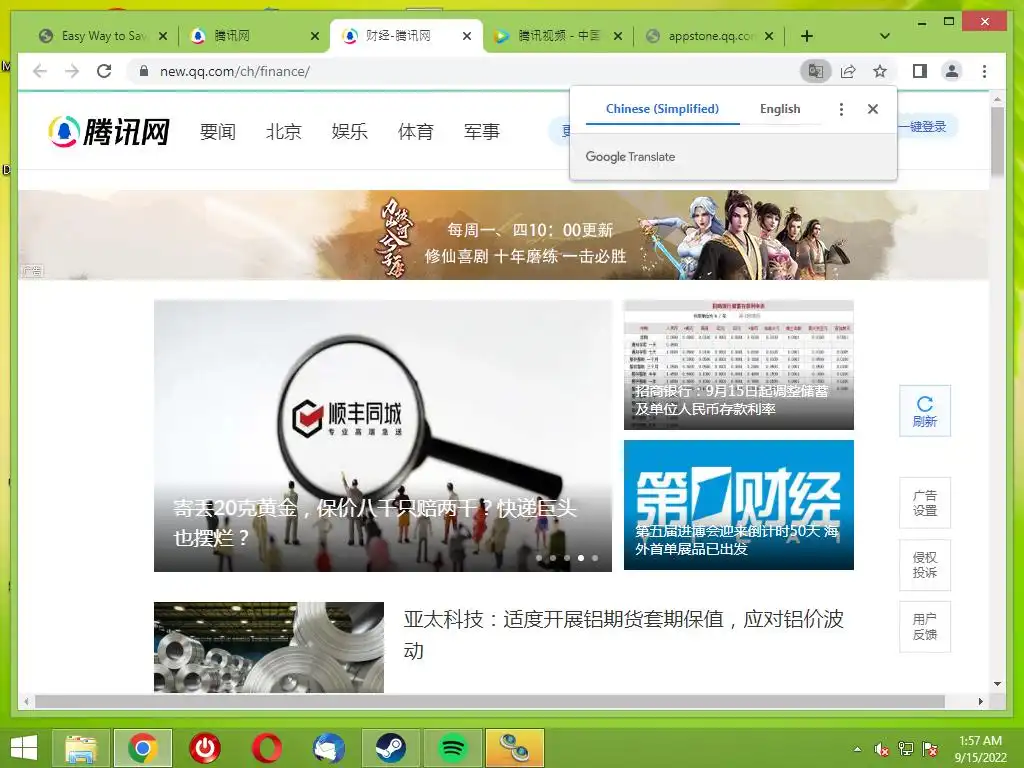
Task: Open the 招商银行 deposit rate article
Action: (739, 365)
